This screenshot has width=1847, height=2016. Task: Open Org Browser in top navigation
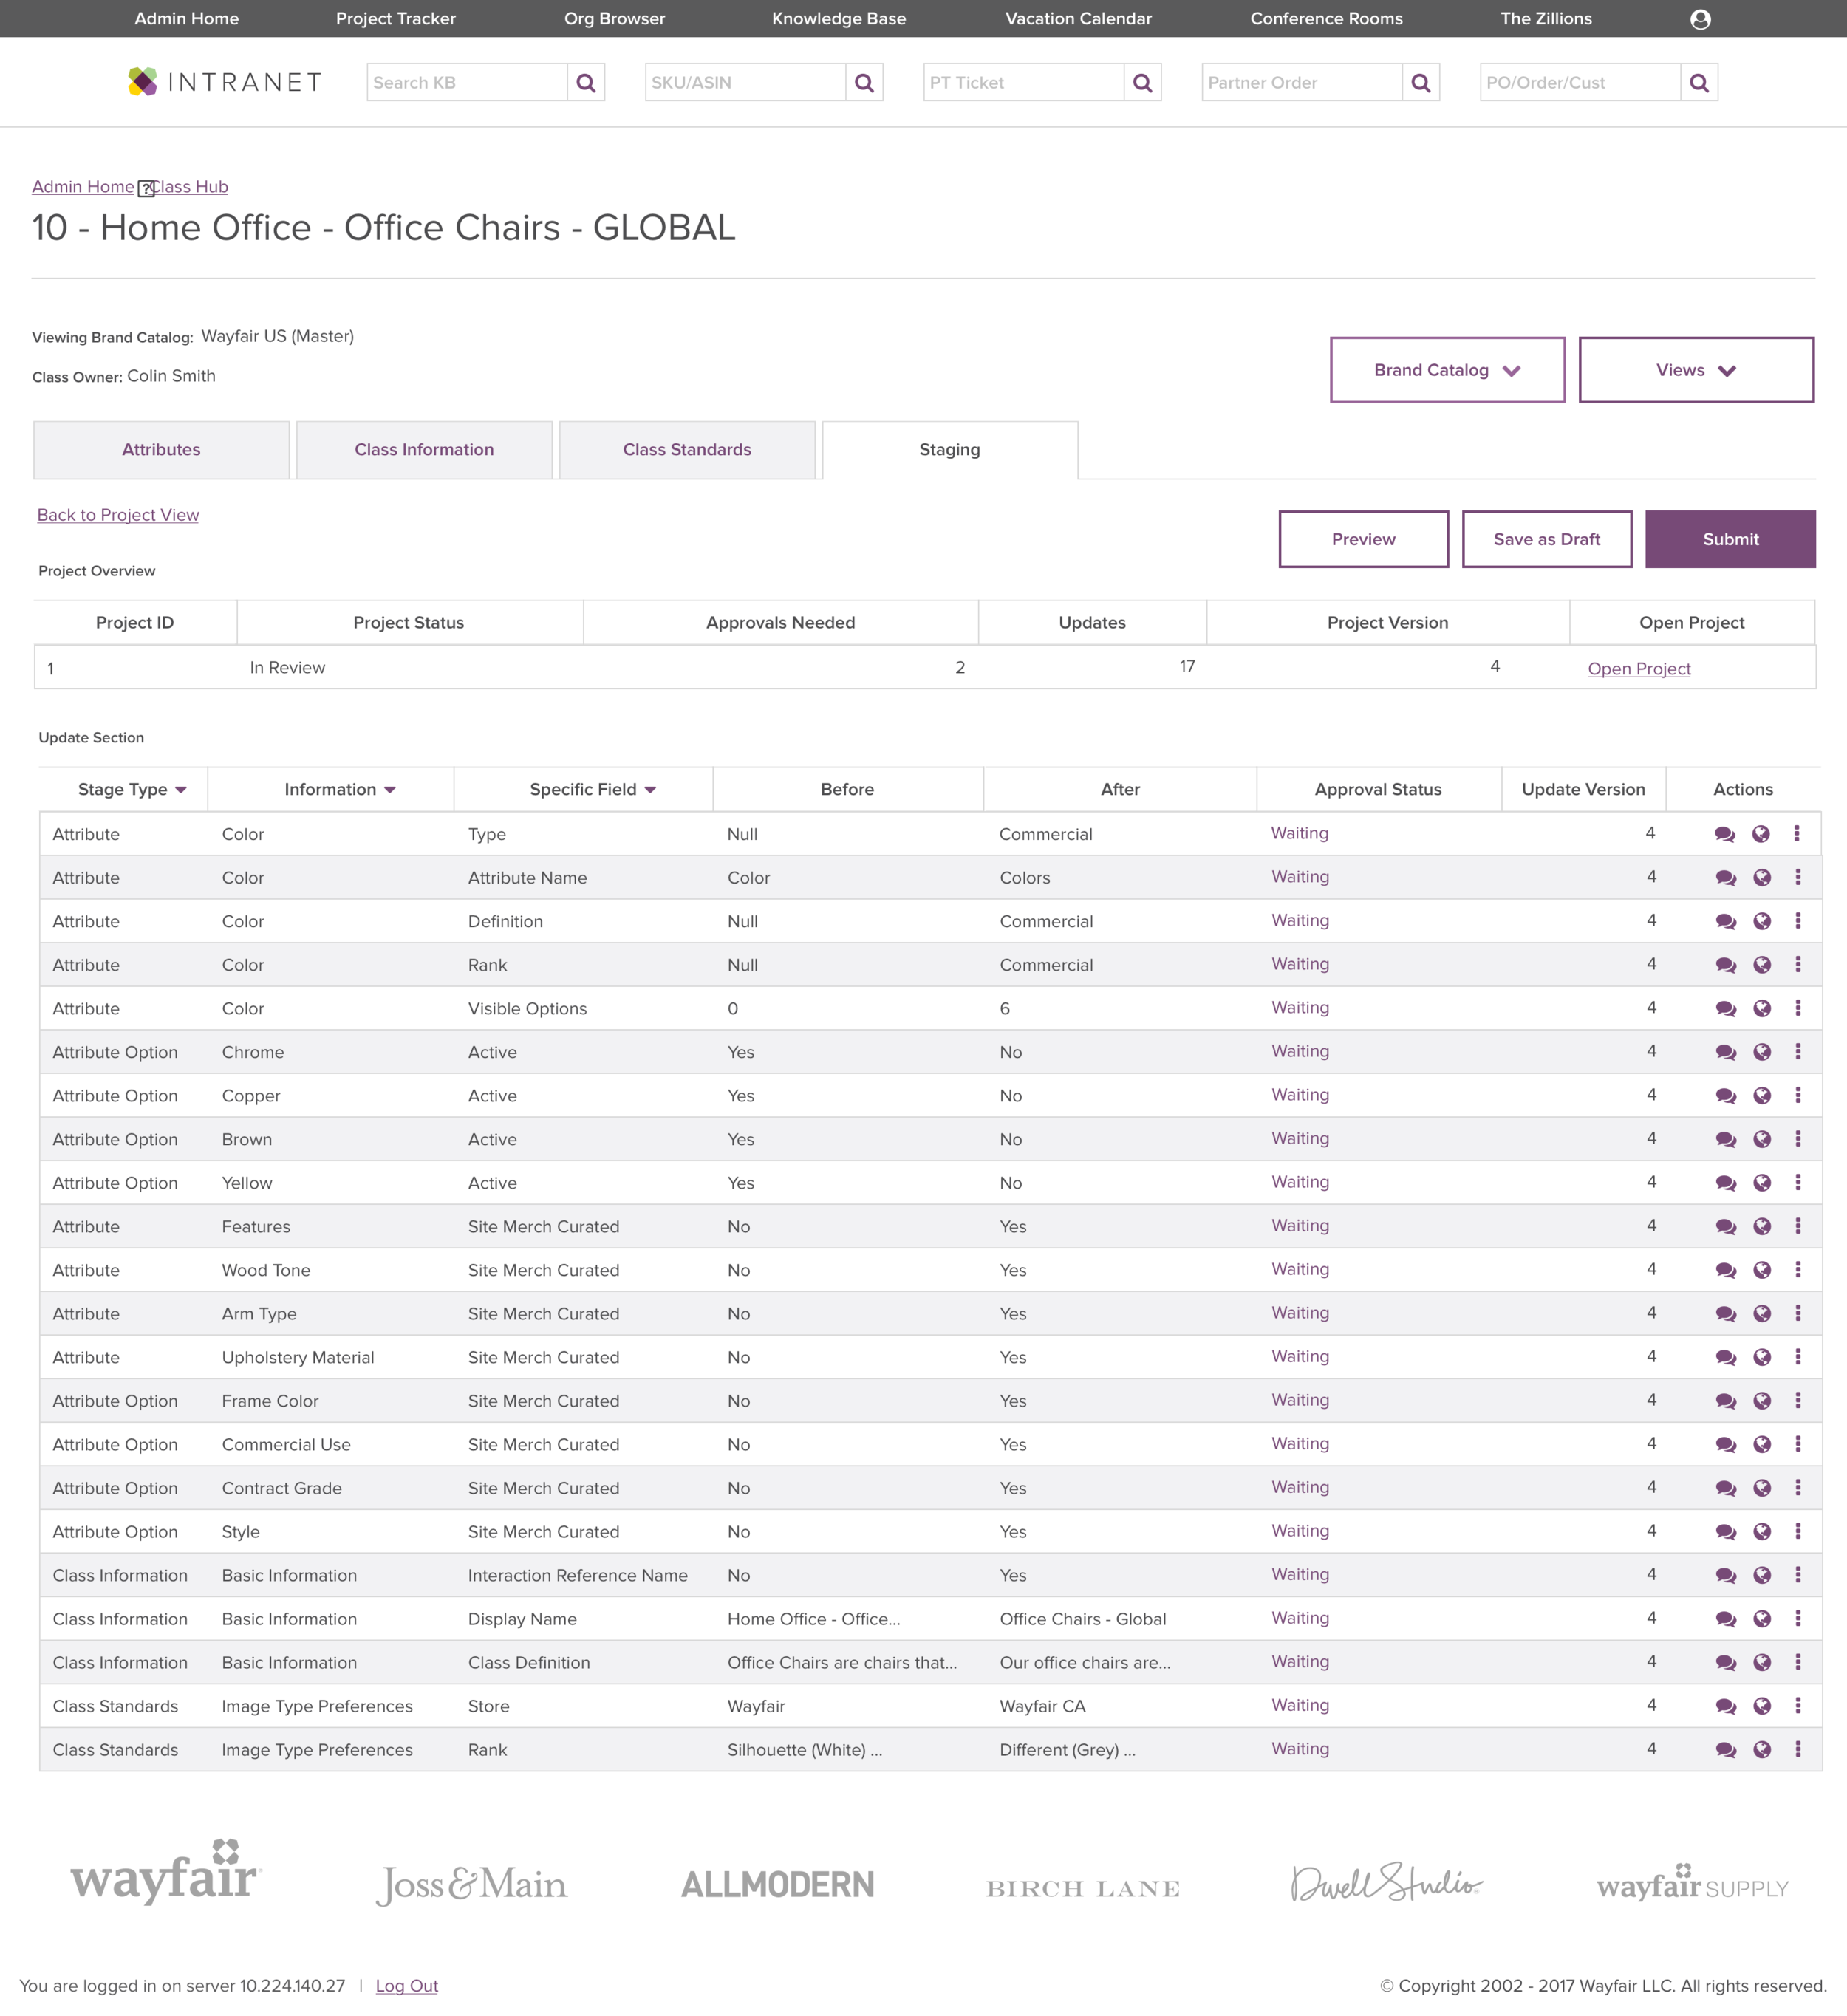pos(614,19)
